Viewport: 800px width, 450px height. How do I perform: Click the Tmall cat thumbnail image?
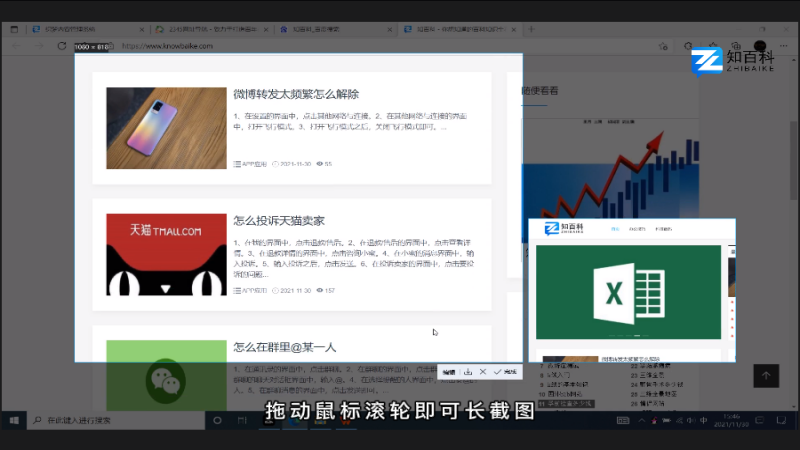pos(166,255)
